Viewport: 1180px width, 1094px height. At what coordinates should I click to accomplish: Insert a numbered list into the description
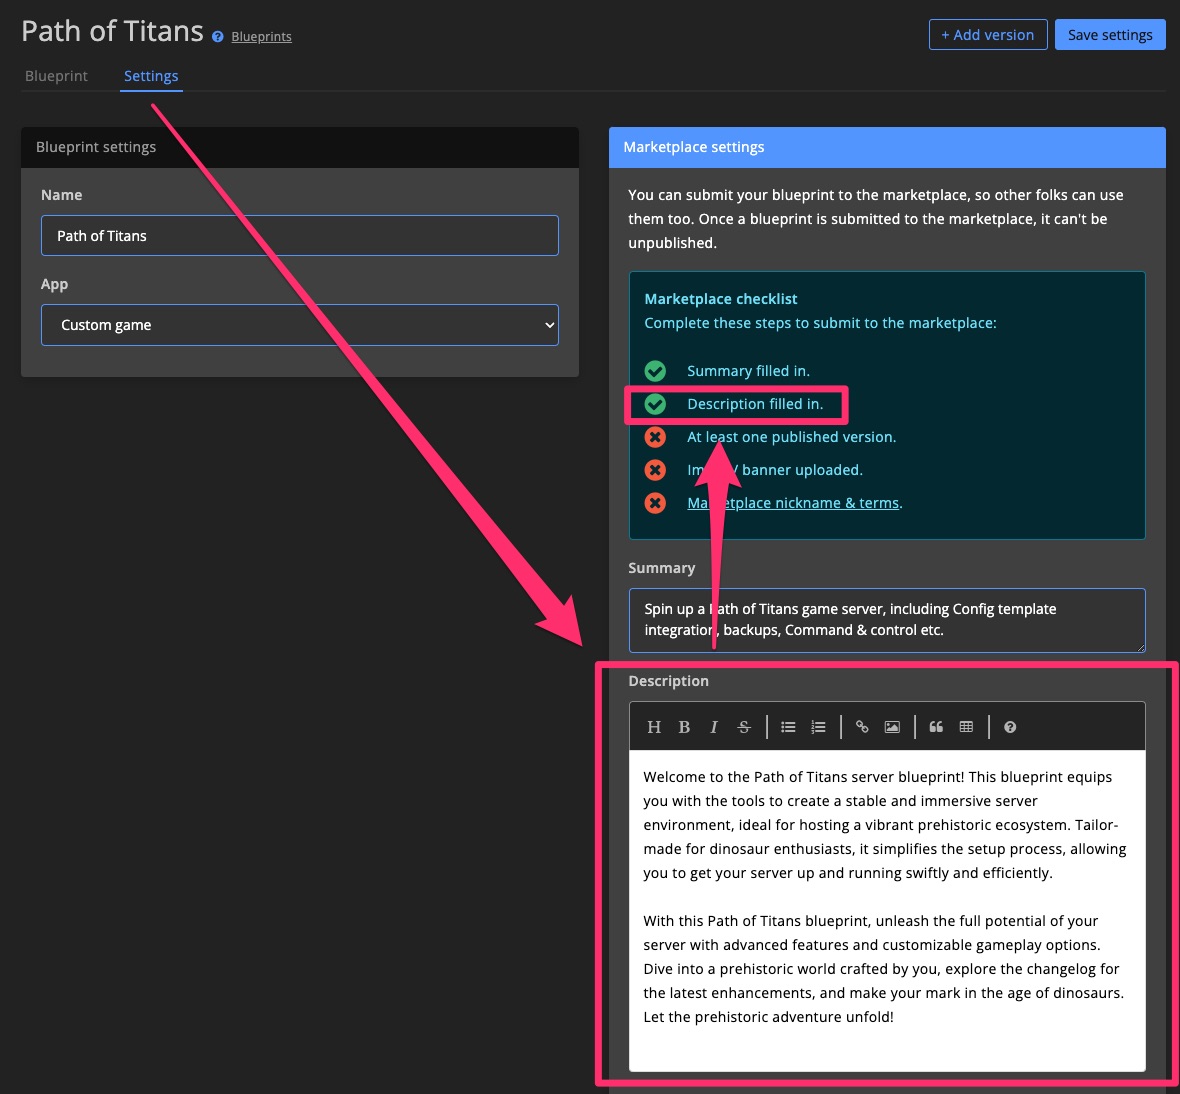[818, 727]
